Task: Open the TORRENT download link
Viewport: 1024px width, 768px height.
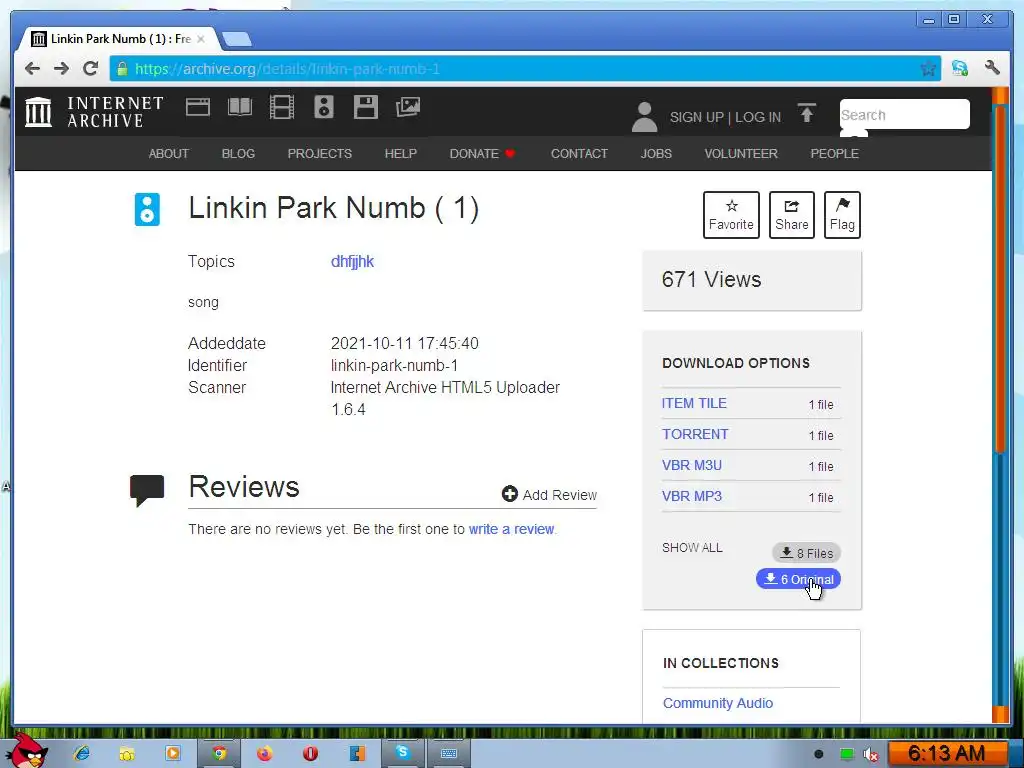Action: coord(695,434)
